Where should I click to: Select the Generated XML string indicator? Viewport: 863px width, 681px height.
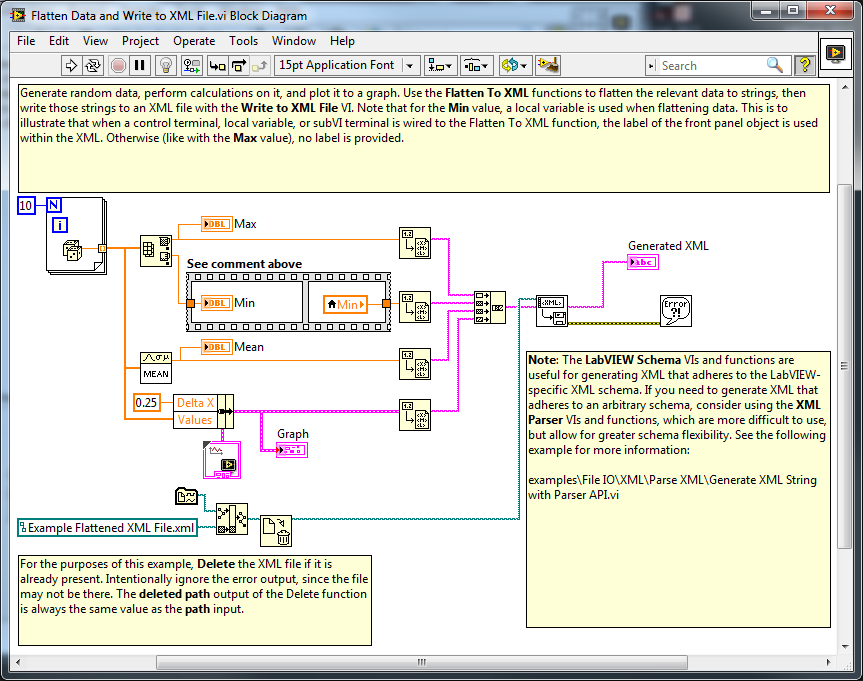click(643, 262)
